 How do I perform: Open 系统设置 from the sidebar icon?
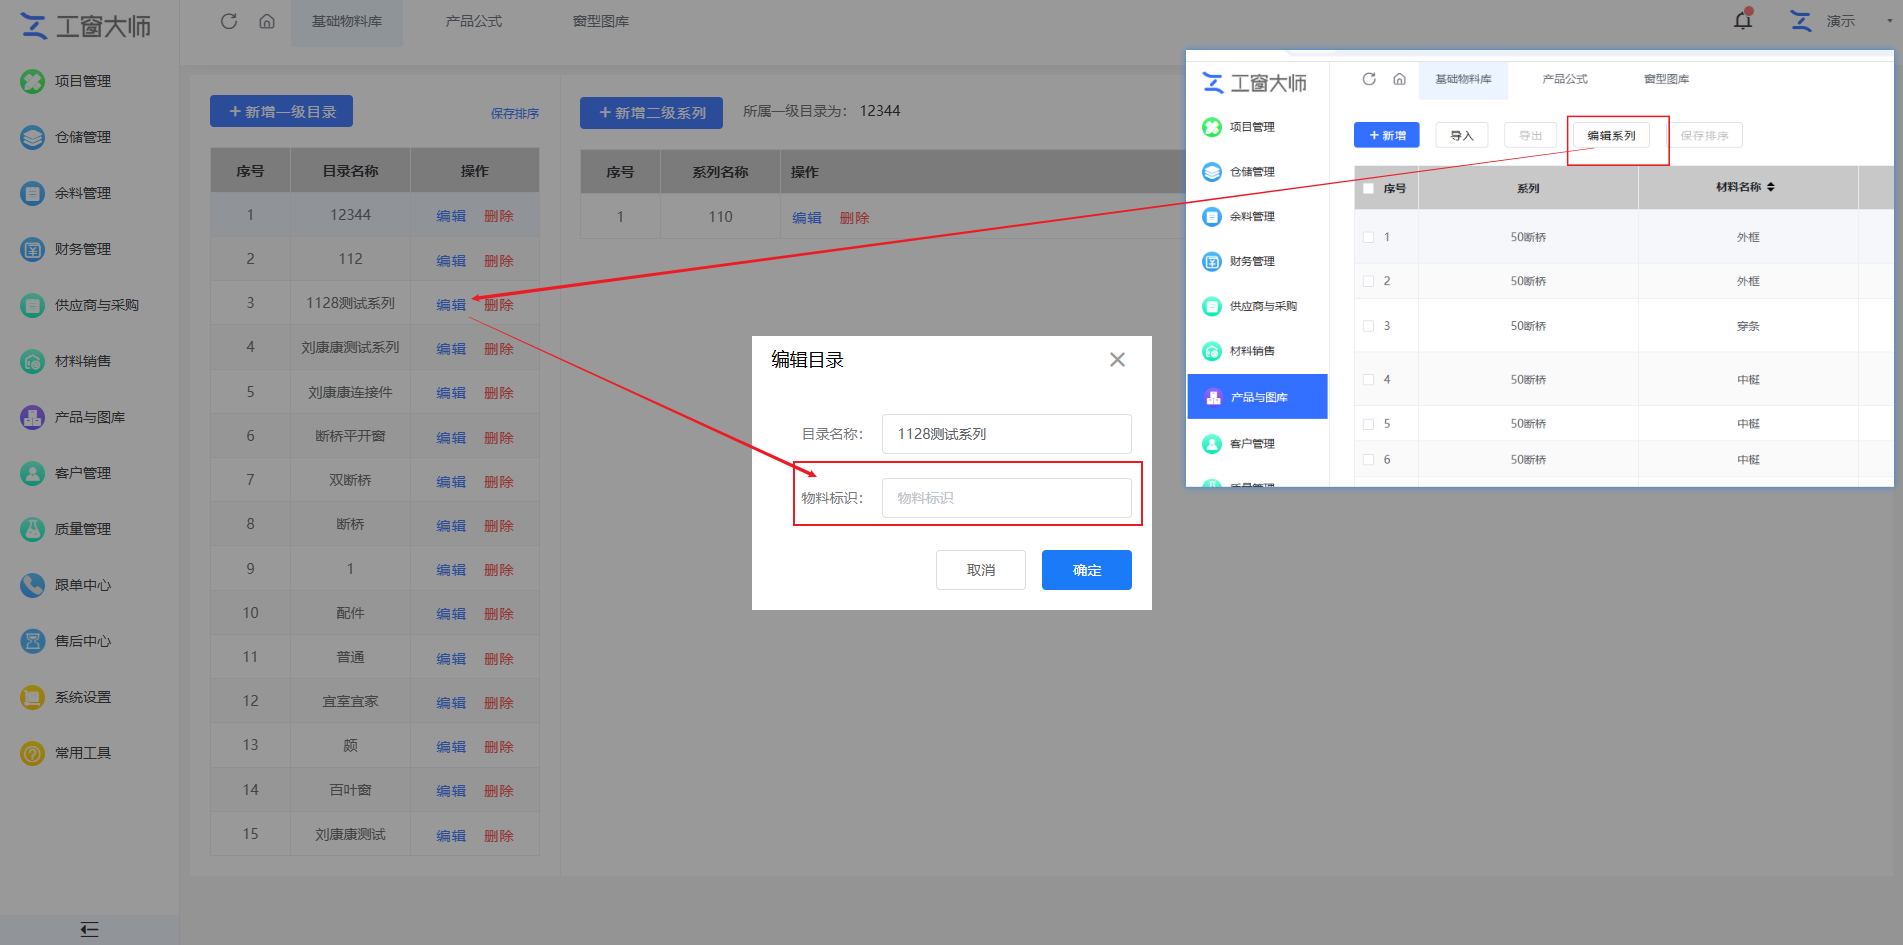point(33,697)
